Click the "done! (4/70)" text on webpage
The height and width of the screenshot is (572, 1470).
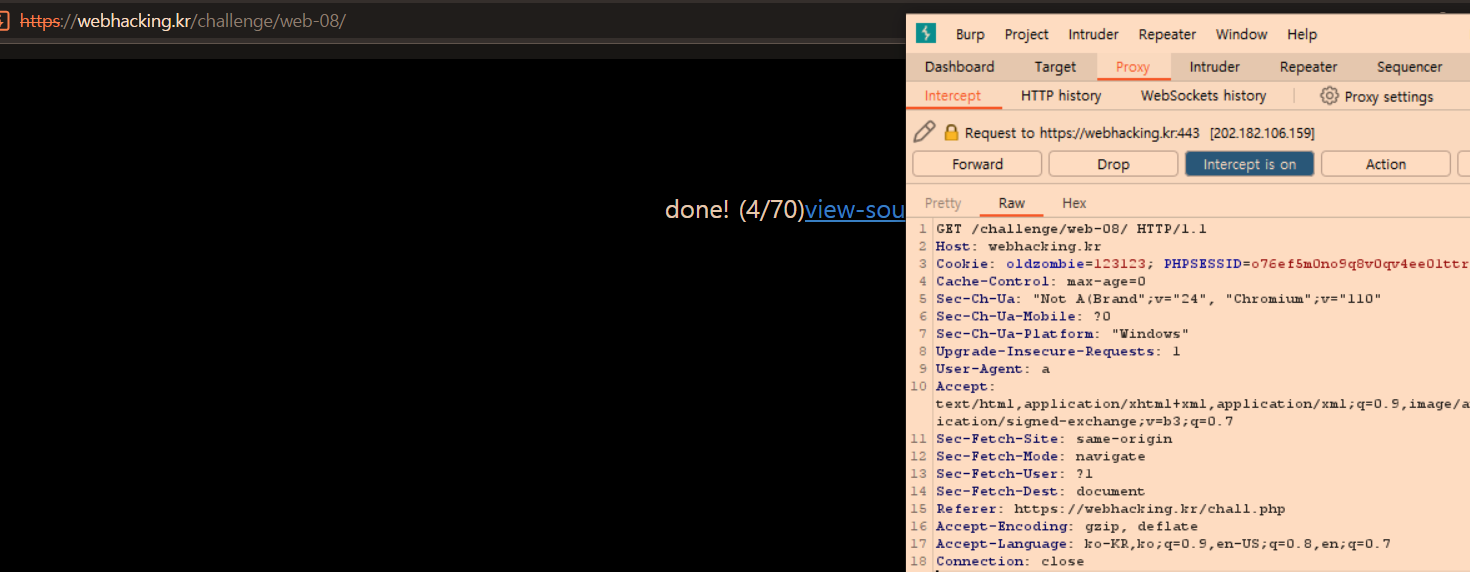(735, 209)
